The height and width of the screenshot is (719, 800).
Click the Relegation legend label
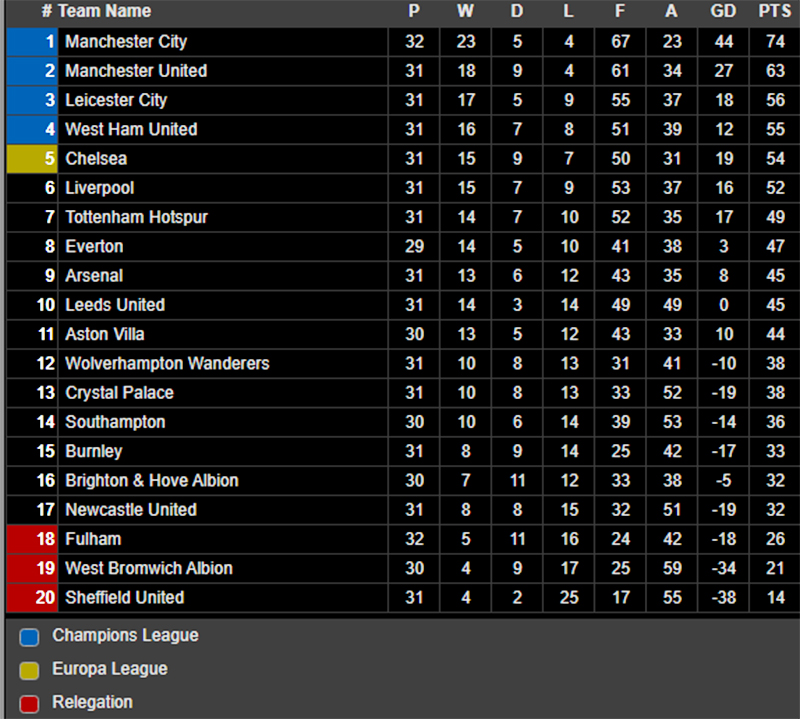[92, 702]
